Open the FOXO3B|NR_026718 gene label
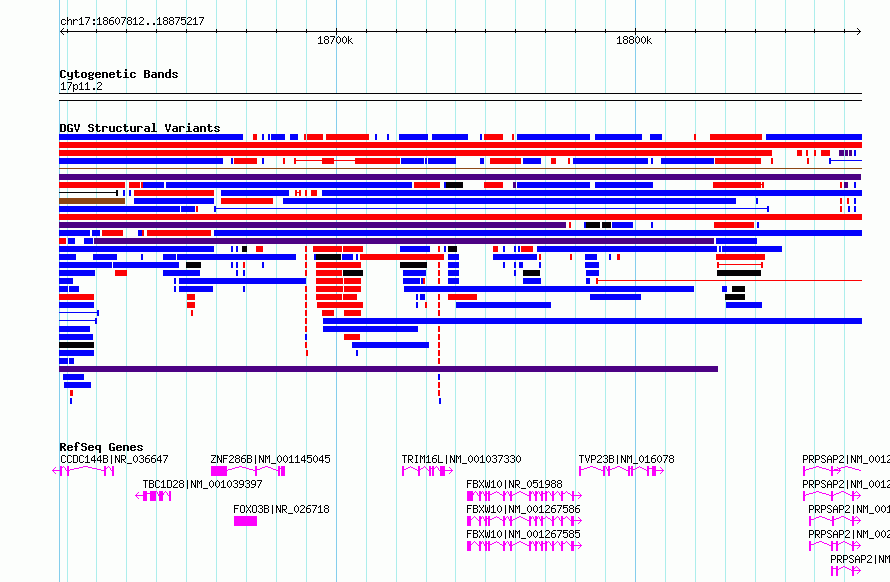Image resolution: width=890 pixels, height=582 pixels. pos(281,509)
